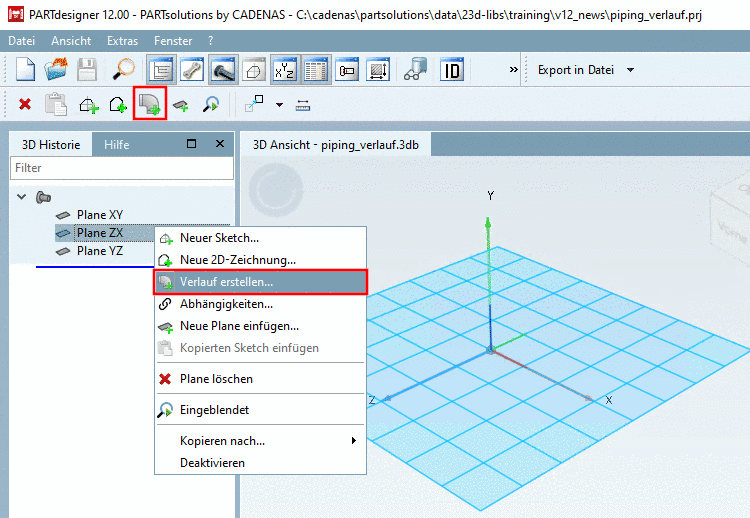This screenshot has height=518, width=750.
Task: Open dropdown arrow beside connection point icon
Action: (x=279, y=105)
